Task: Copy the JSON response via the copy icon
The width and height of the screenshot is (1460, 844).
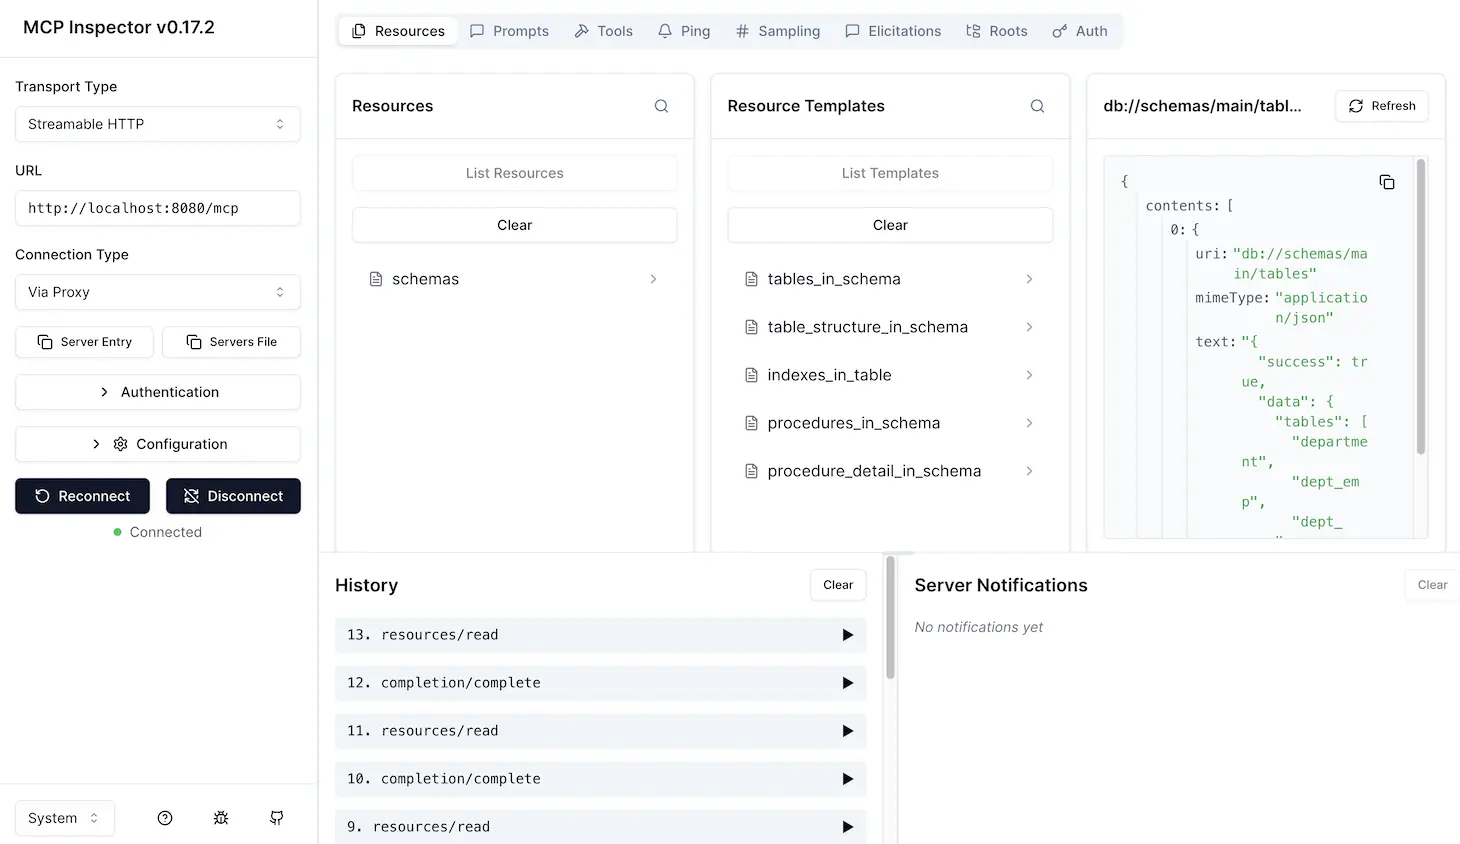Action: (x=1387, y=182)
